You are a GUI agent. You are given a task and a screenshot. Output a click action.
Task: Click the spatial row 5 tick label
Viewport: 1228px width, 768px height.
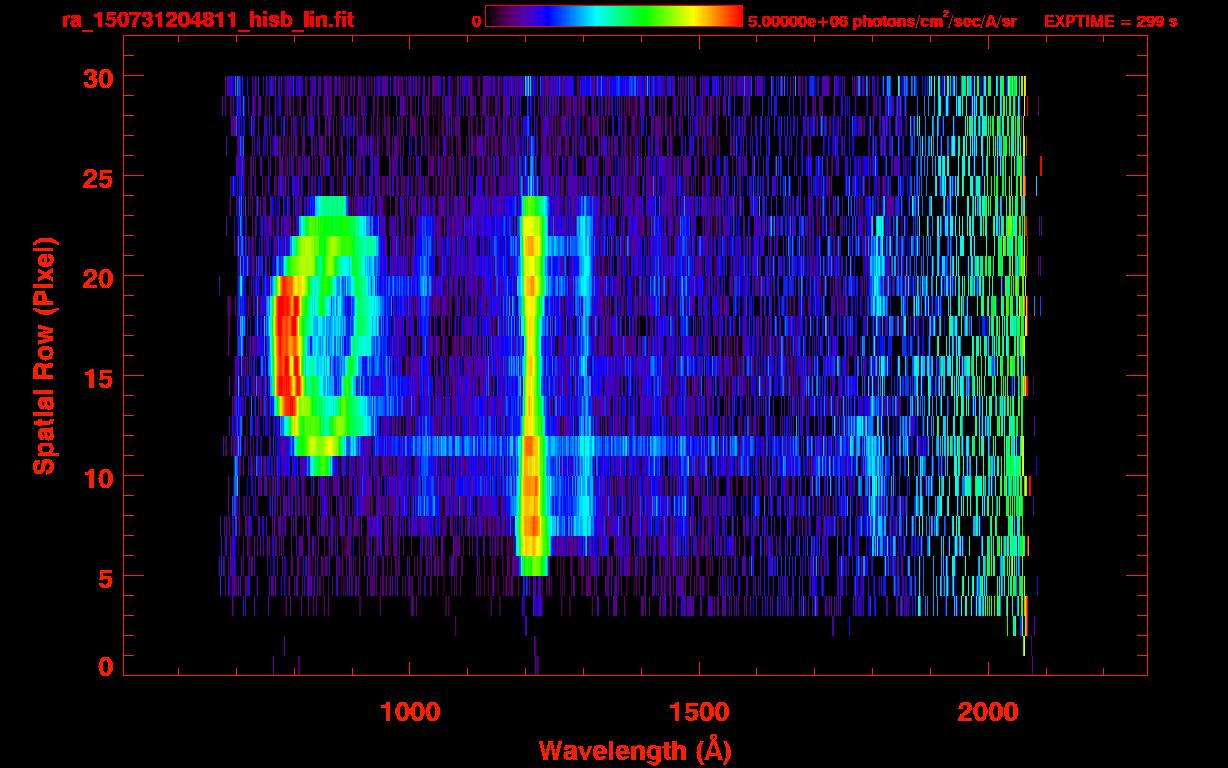106,577
